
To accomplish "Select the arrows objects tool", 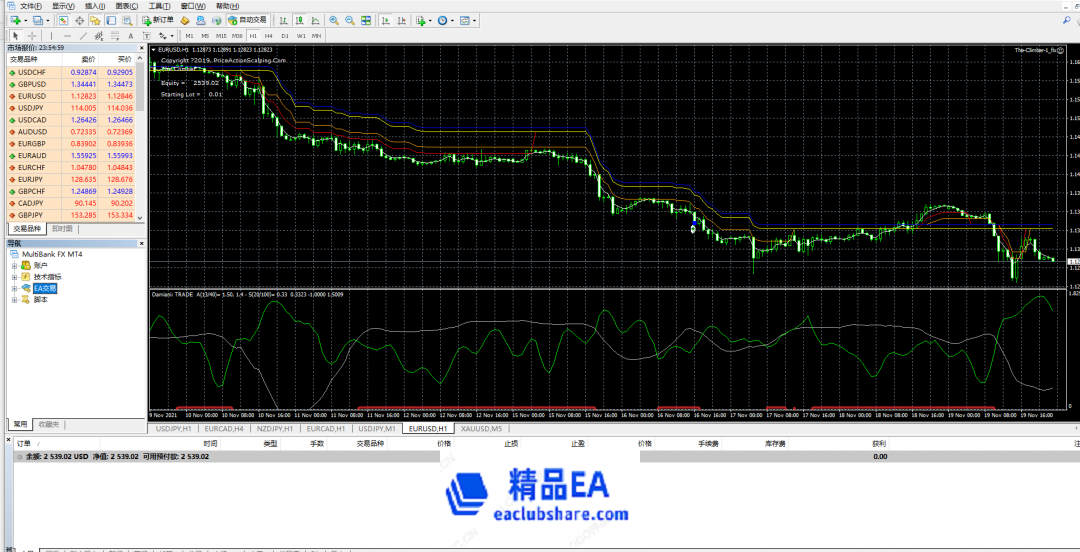I will (x=163, y=35).
